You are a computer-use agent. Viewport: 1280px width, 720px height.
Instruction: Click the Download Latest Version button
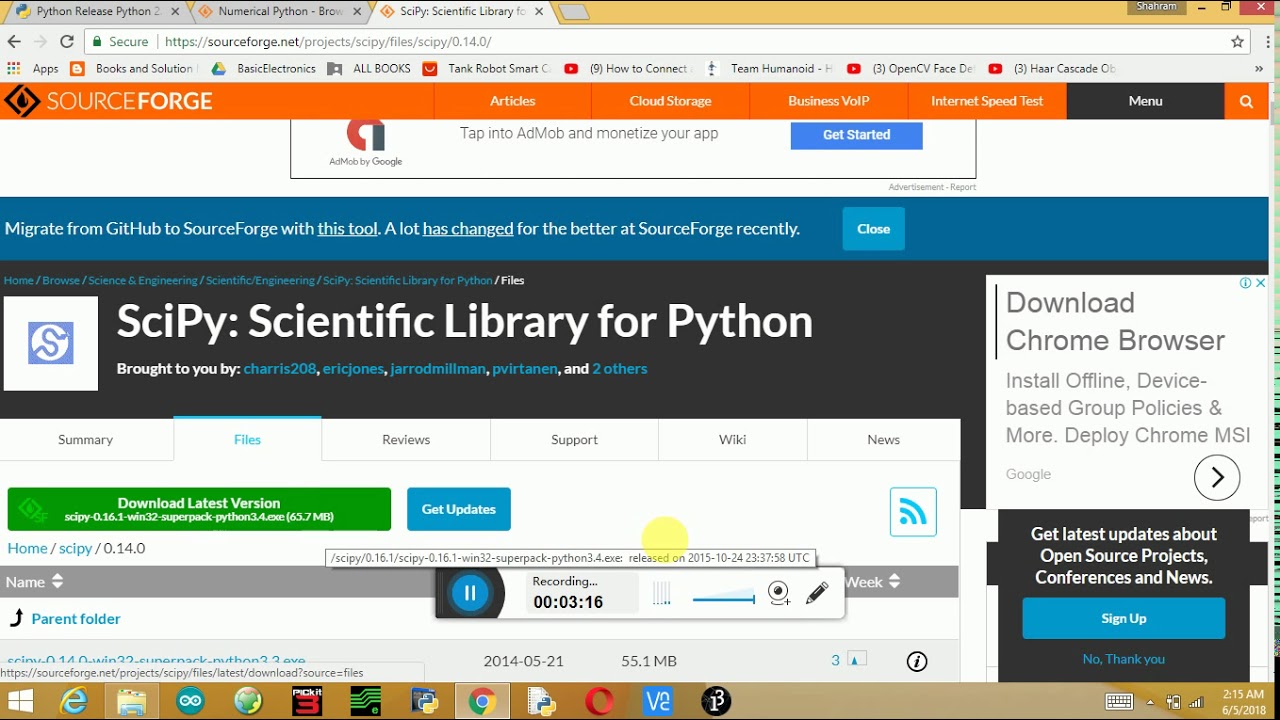[x=199, y=509]
